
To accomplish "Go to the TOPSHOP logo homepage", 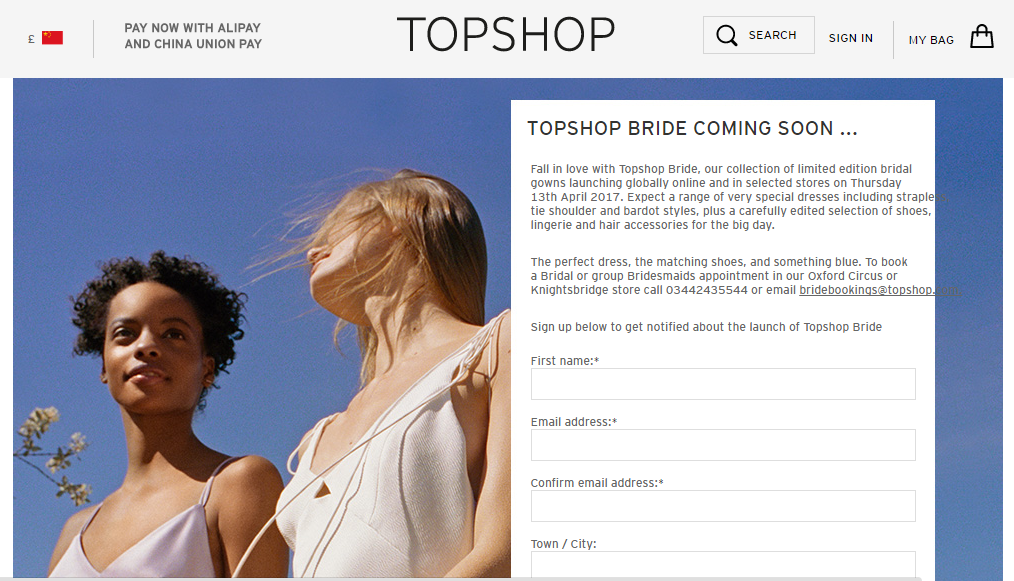I will (x=506, y=35).
